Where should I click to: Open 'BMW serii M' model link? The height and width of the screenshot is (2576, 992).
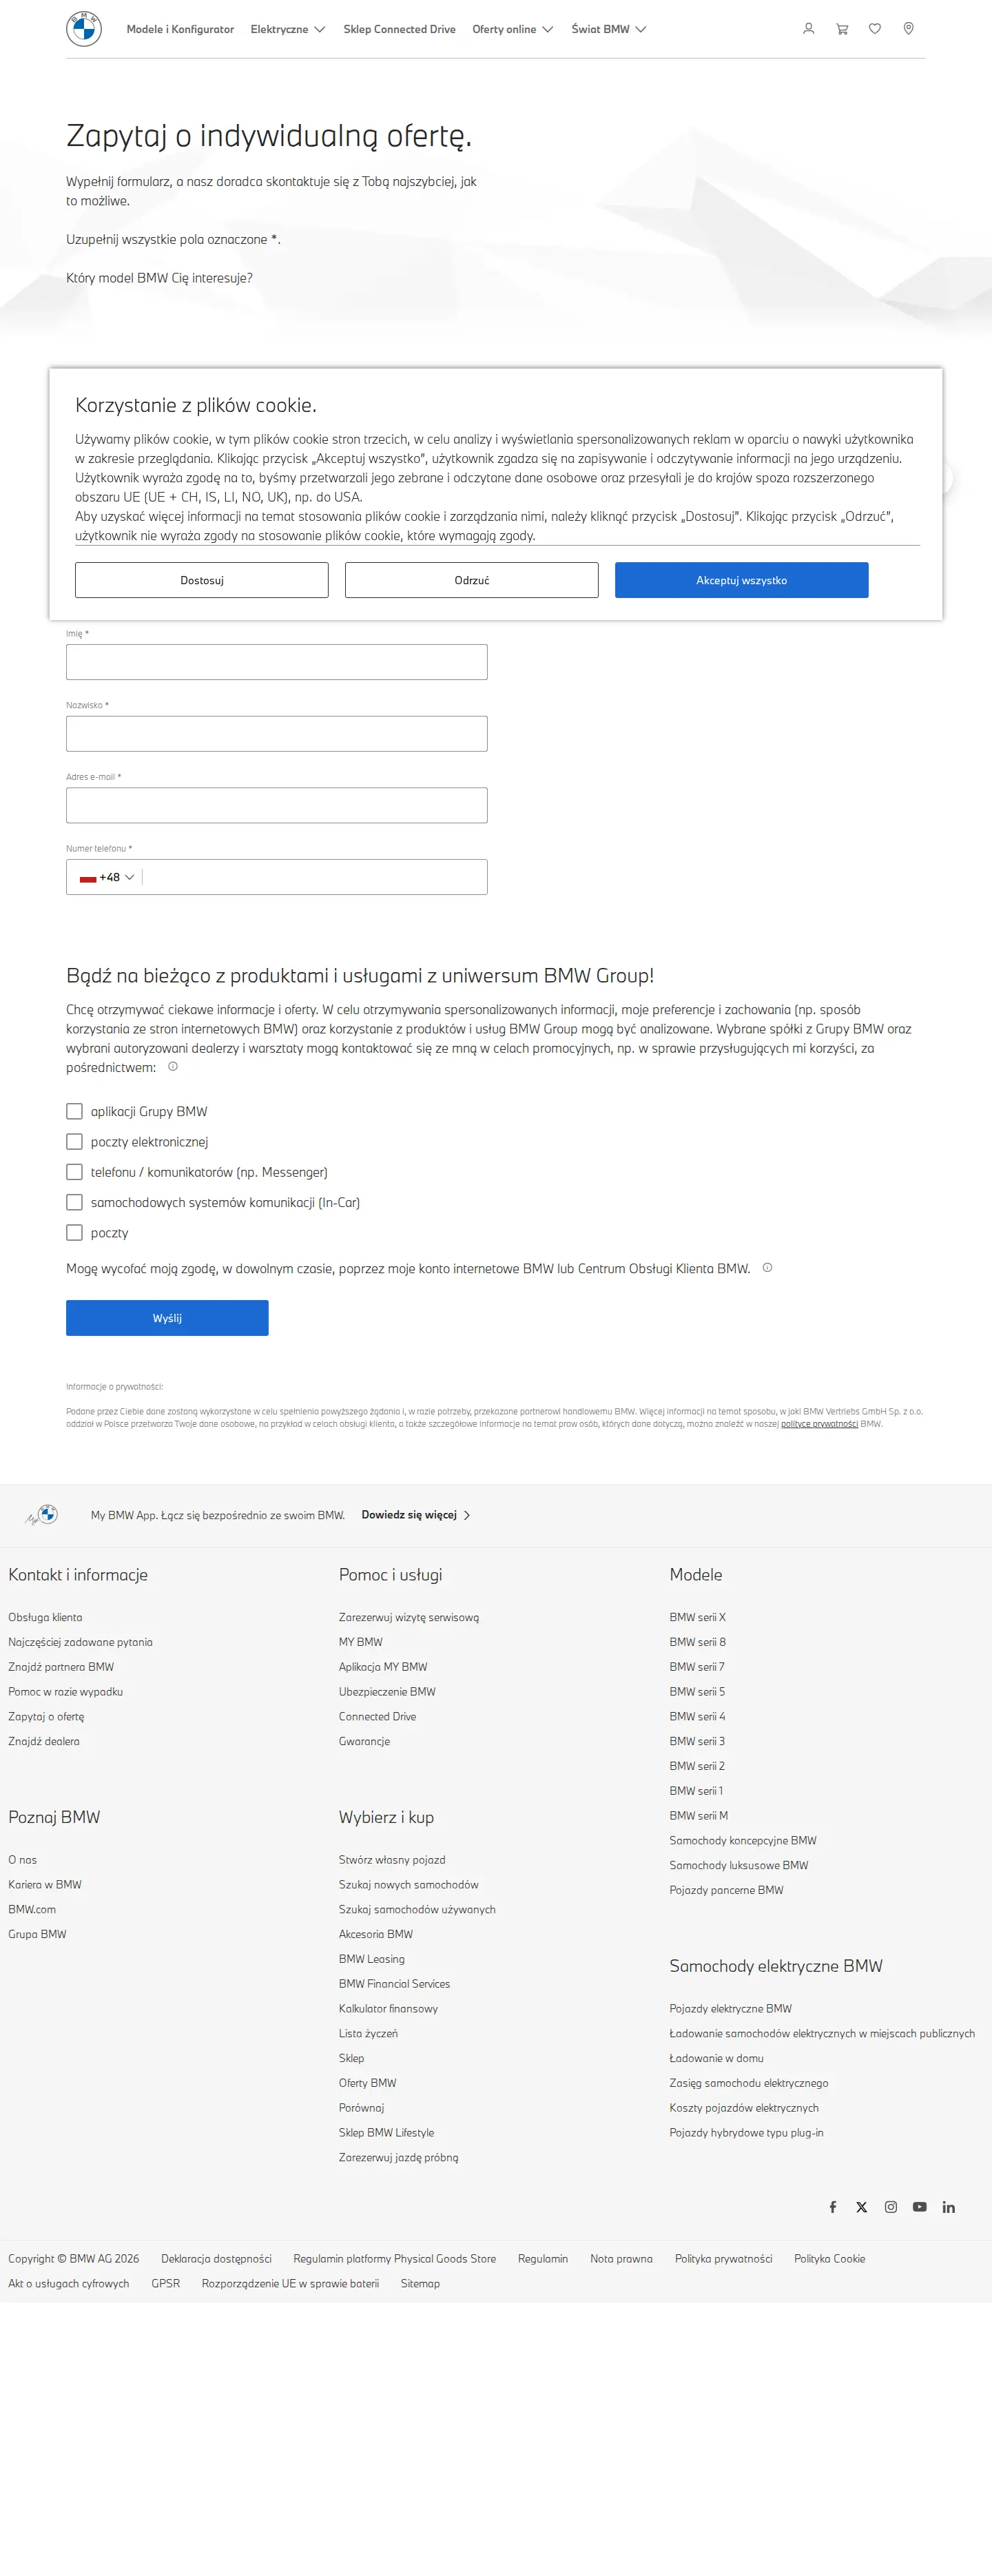[699, 1815]
